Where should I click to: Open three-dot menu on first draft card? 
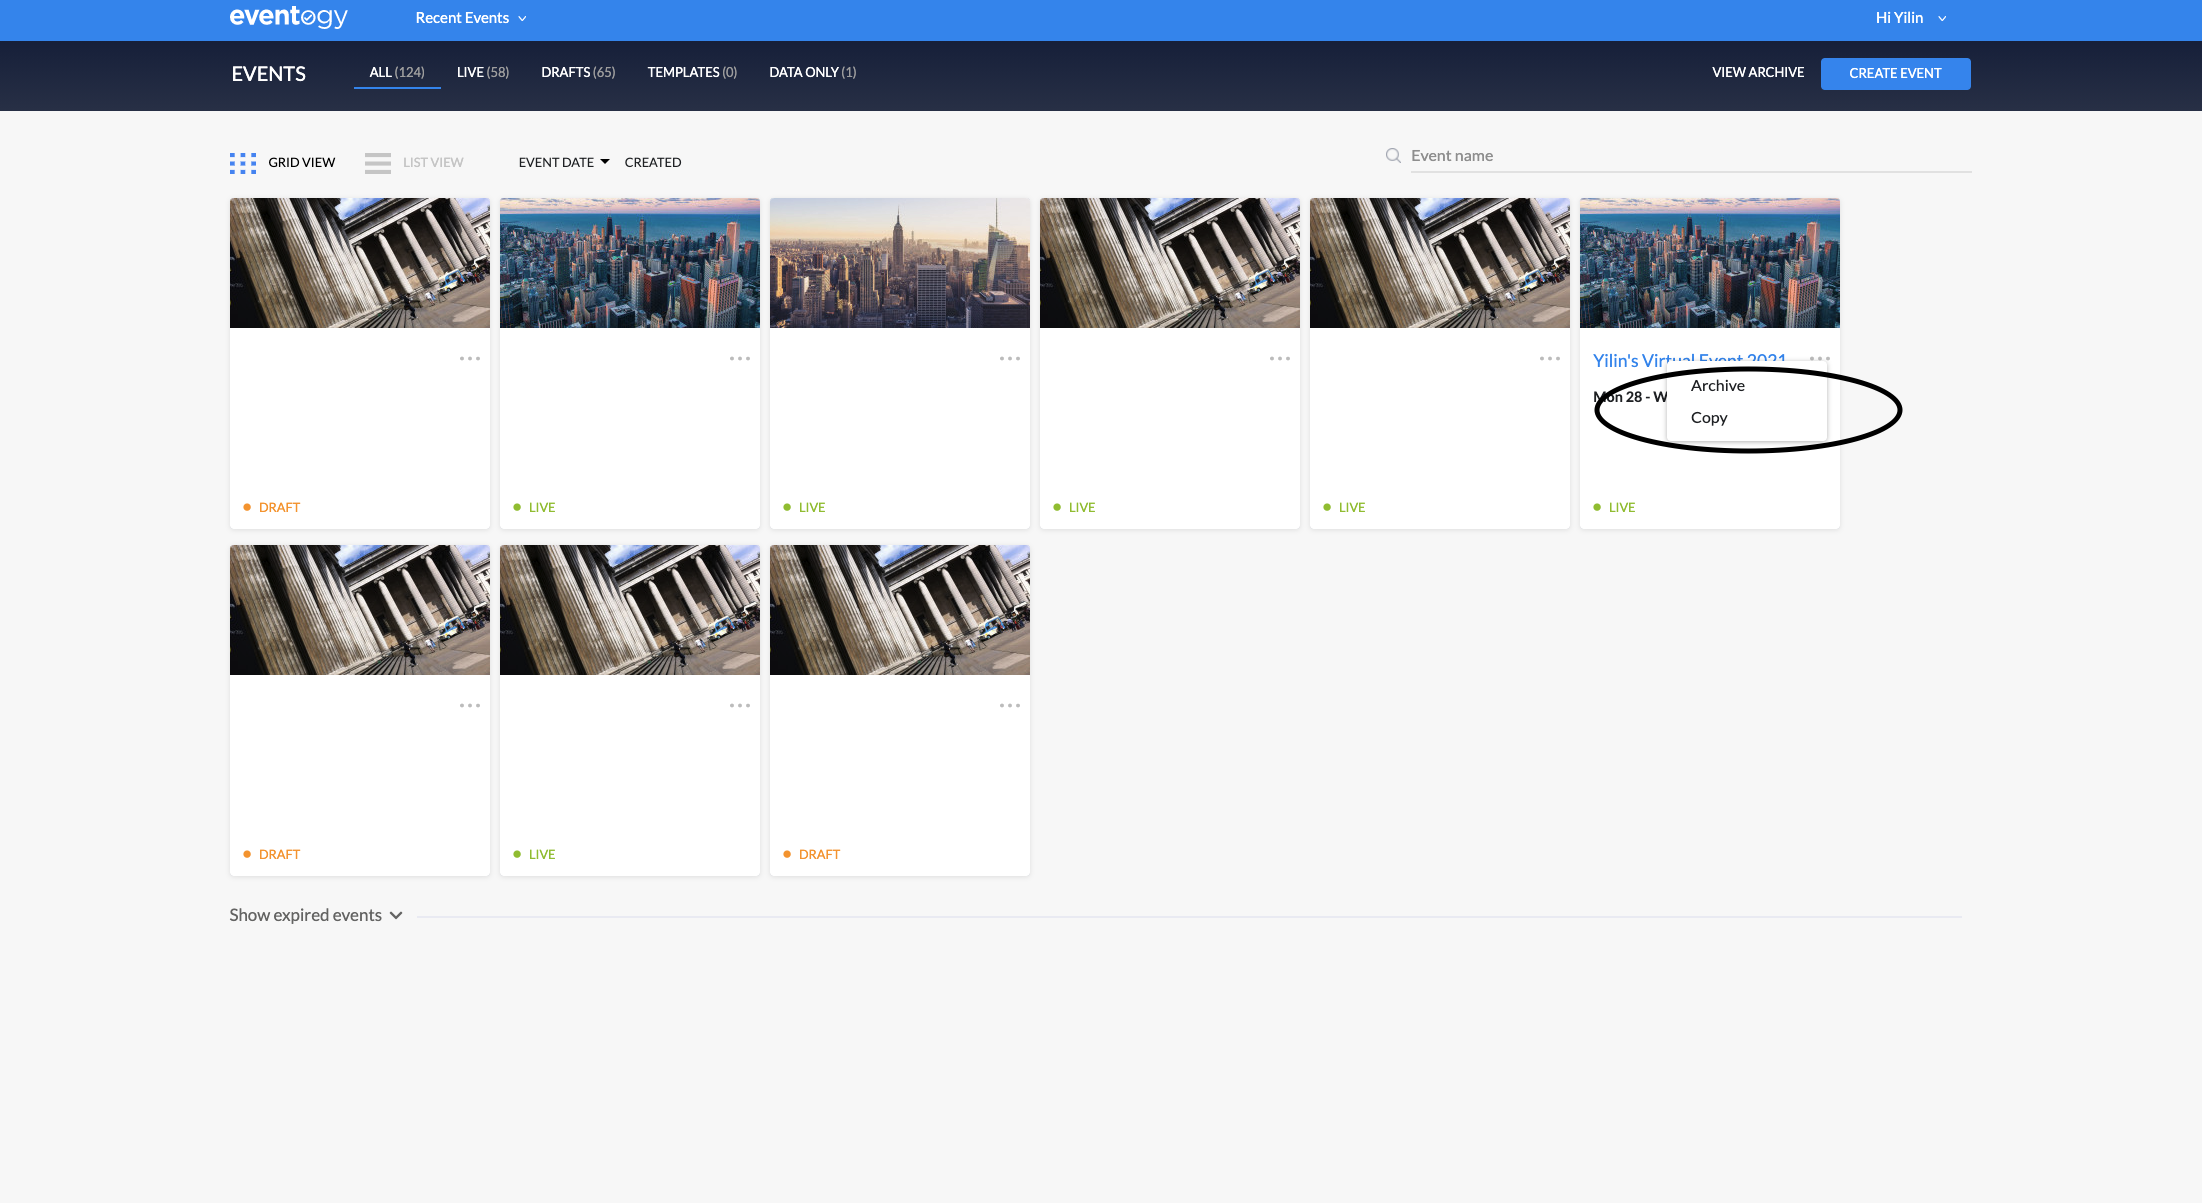[470, 359]
